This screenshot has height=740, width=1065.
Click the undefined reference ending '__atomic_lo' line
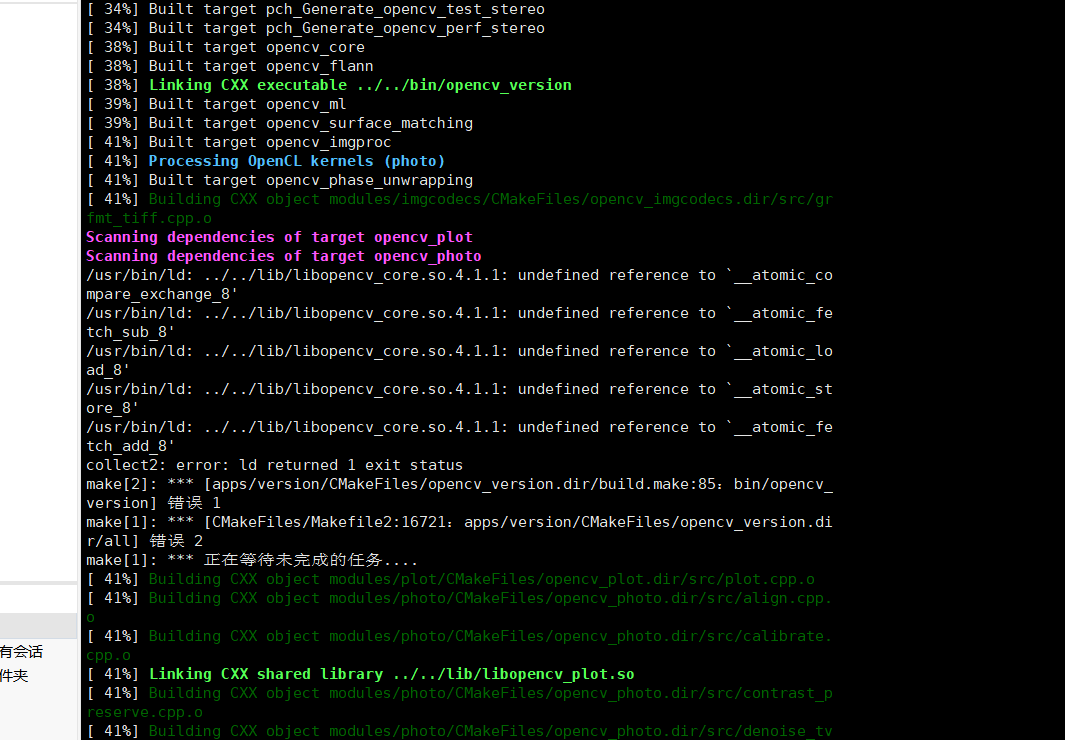[x=459, y=352]
